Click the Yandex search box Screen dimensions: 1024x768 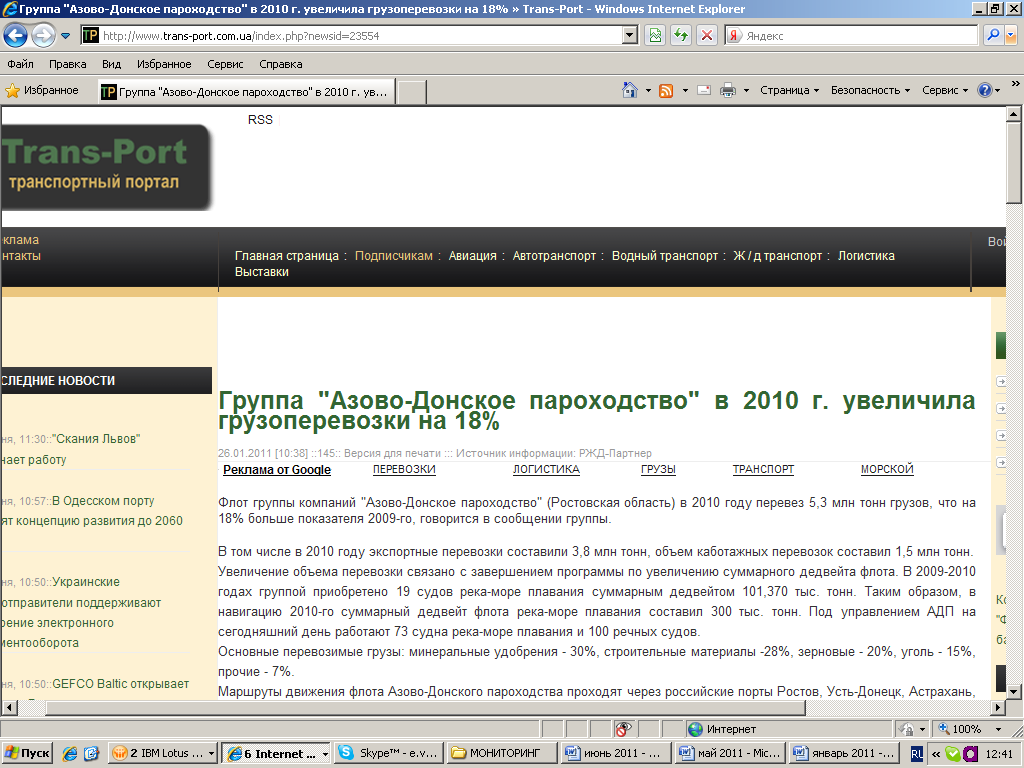click(852, 35)
